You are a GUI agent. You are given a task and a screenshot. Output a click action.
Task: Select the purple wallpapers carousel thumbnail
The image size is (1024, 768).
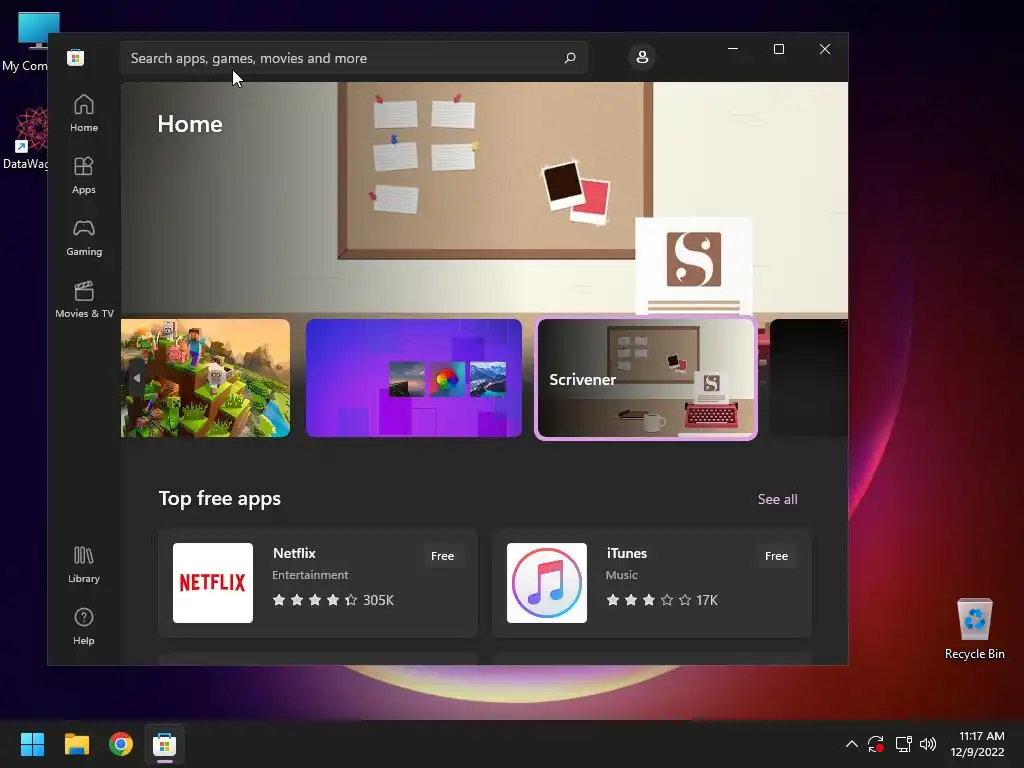(x=413, y=378)
